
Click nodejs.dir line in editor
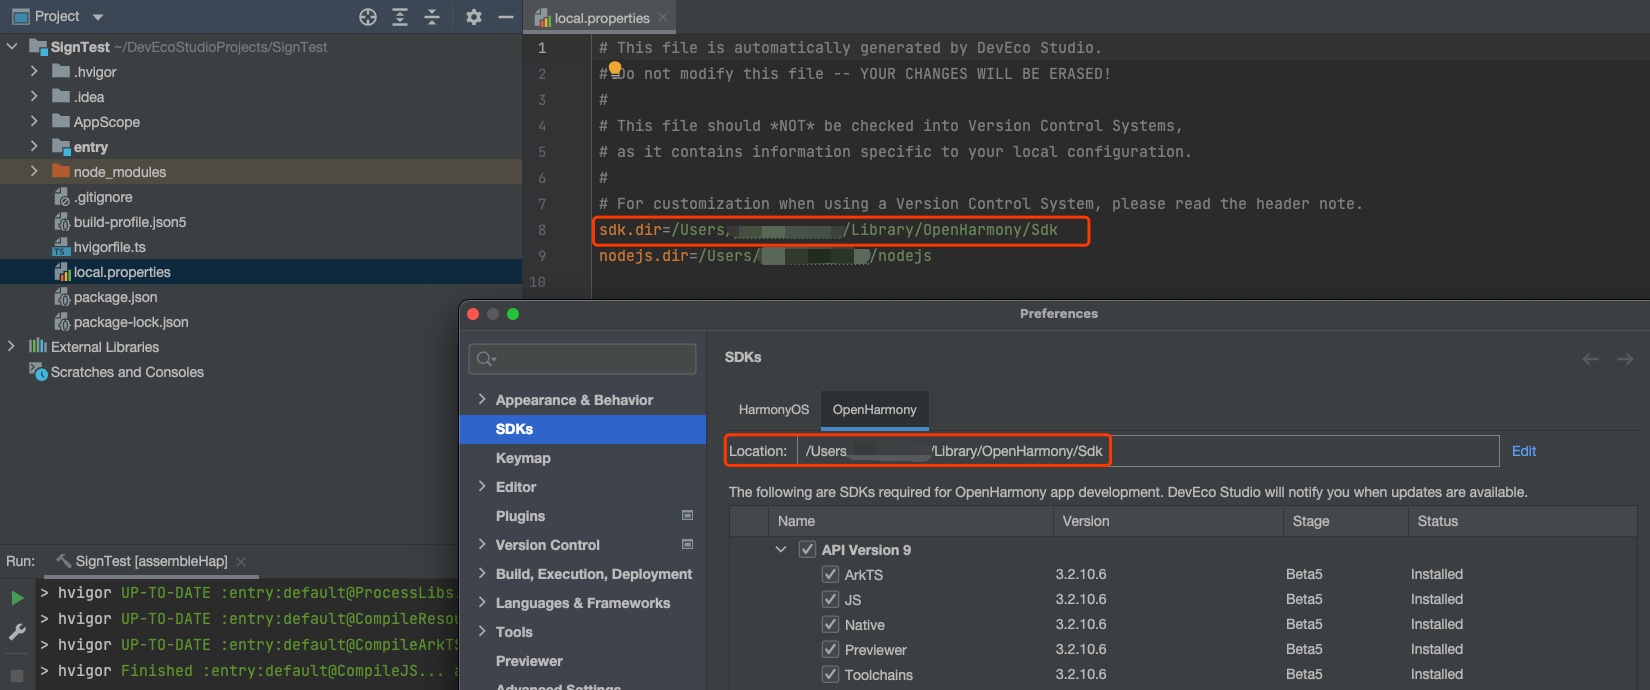765,256
